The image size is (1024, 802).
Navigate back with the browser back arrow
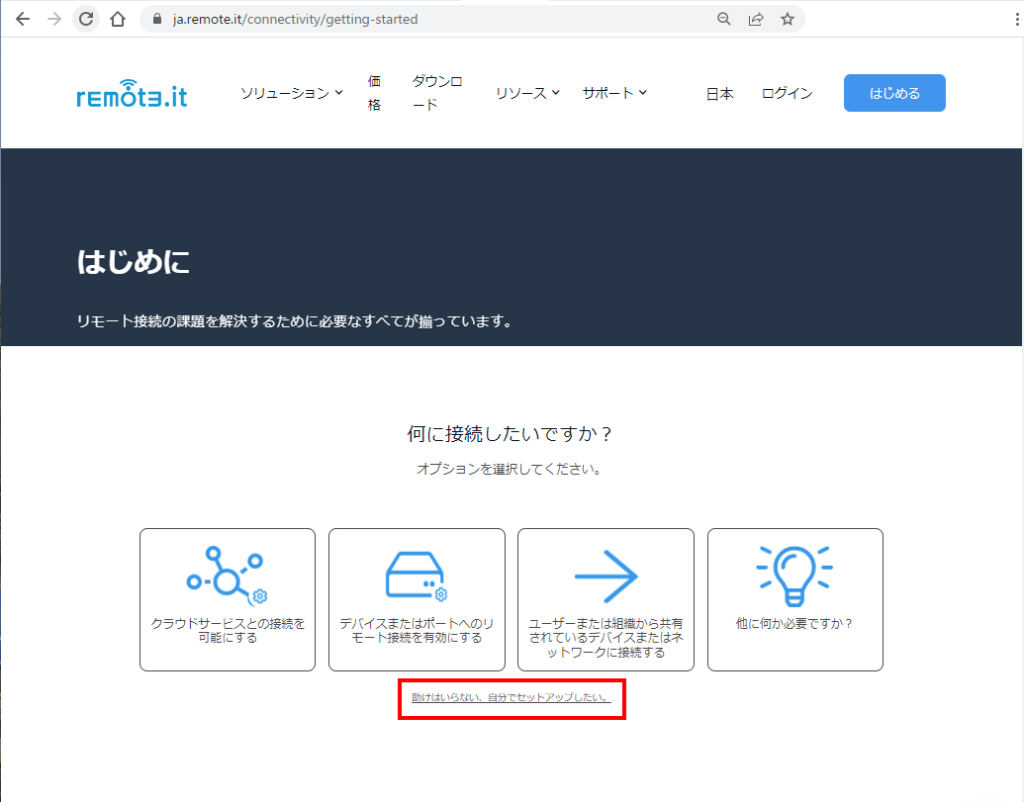click(x=22, y=19)
